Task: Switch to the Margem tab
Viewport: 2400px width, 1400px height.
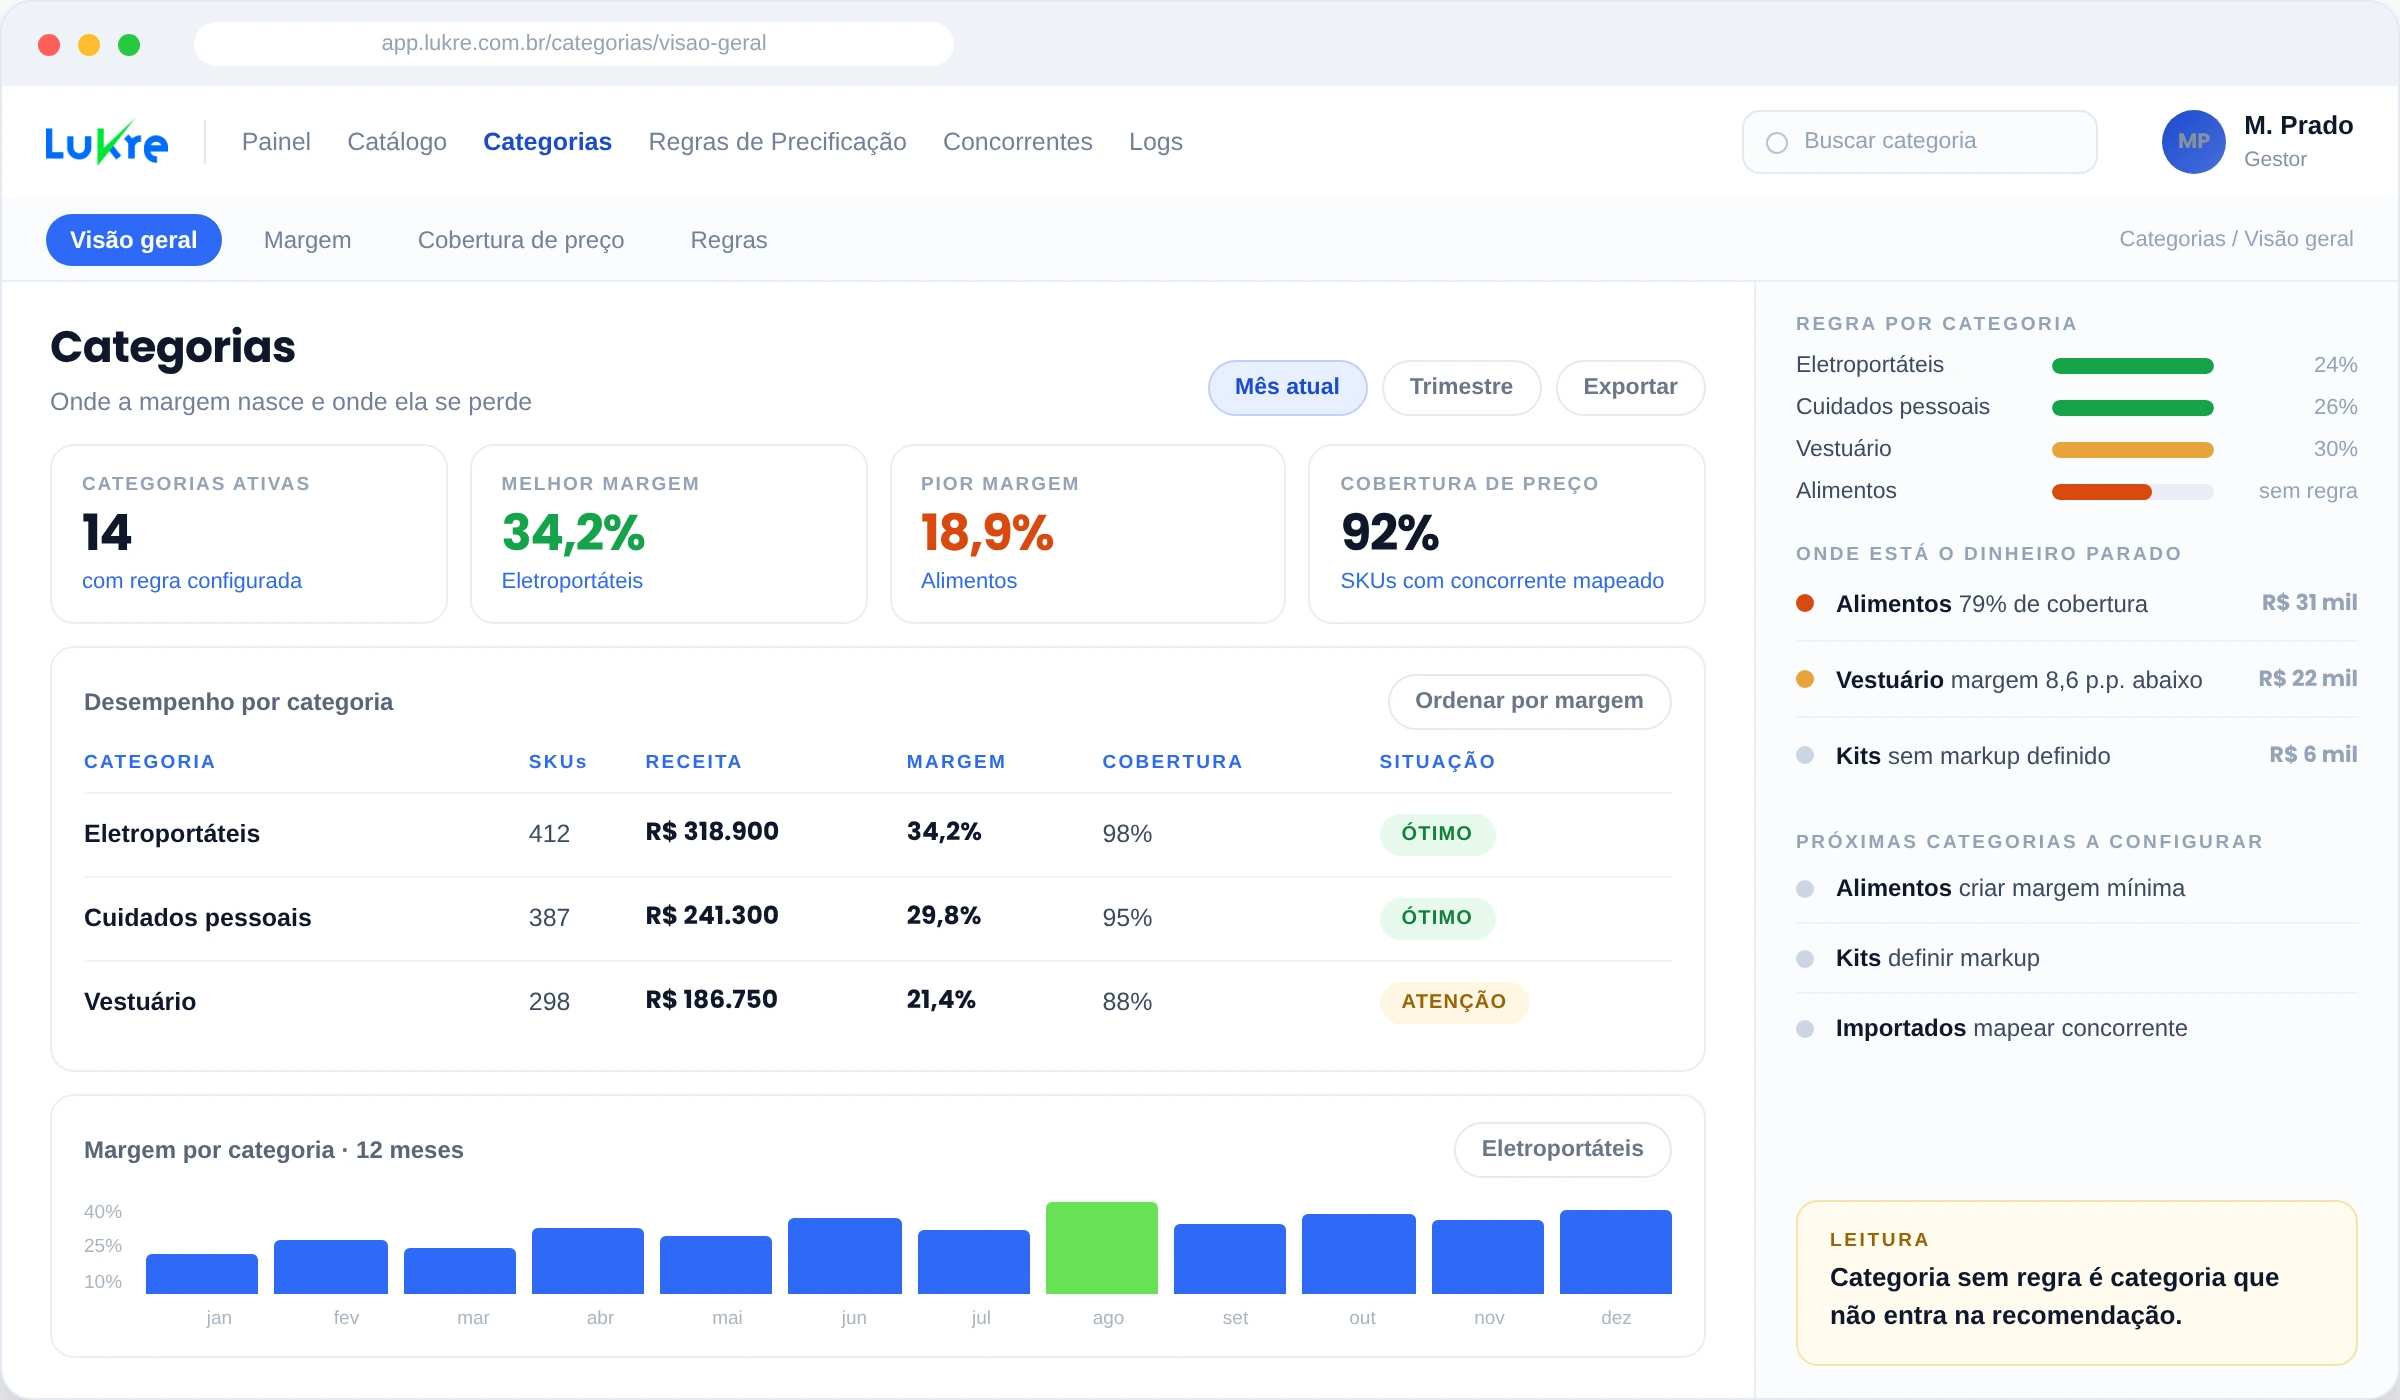Action: click(307, 240)
